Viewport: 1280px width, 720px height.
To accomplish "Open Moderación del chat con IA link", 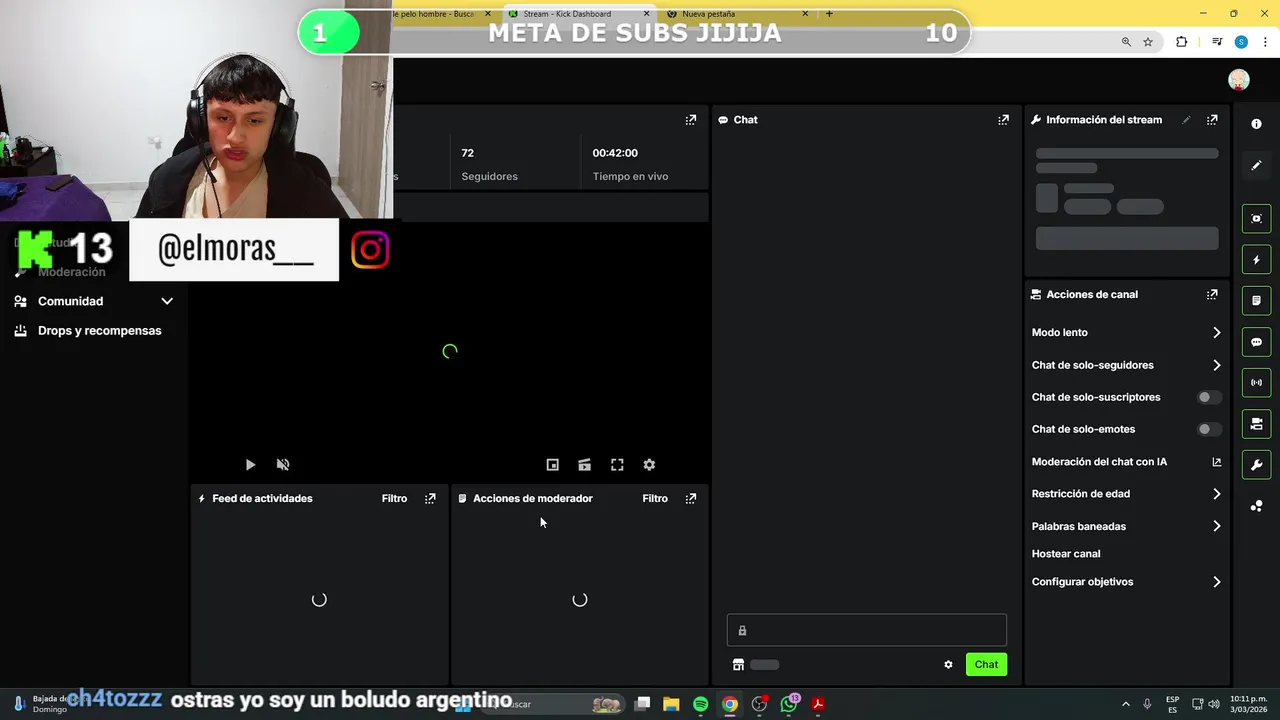I will 1126,462.
